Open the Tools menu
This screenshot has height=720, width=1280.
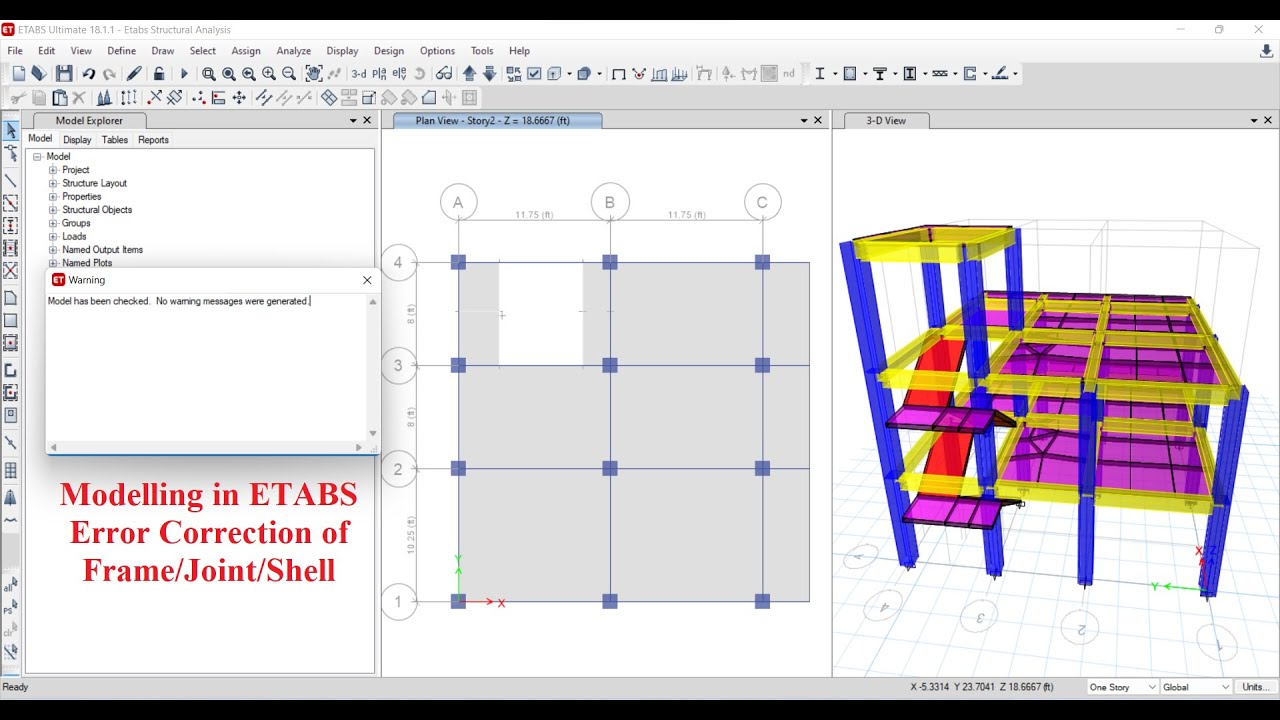[x=482, y=51]
